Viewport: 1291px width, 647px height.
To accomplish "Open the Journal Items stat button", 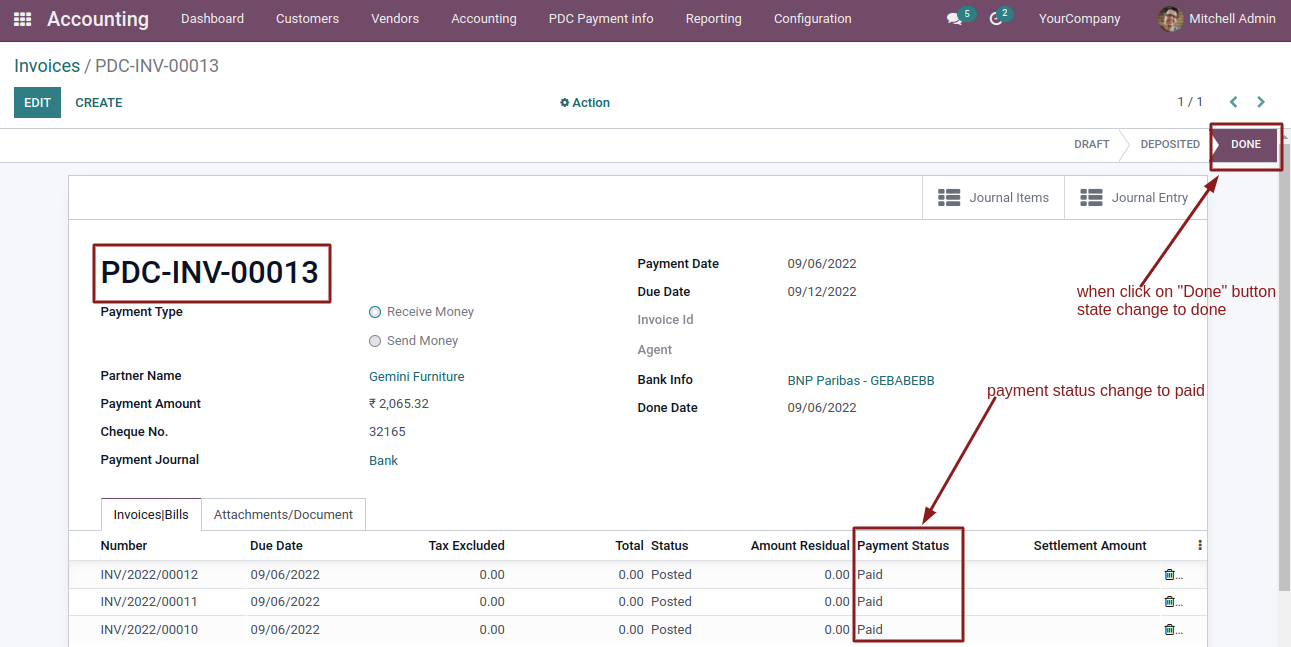I will tap(993, 198).
